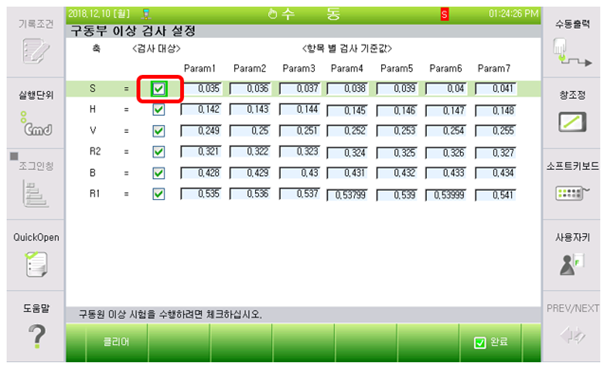
Task: Select the 창조정 window adjust icon
Action: [573, 122]
